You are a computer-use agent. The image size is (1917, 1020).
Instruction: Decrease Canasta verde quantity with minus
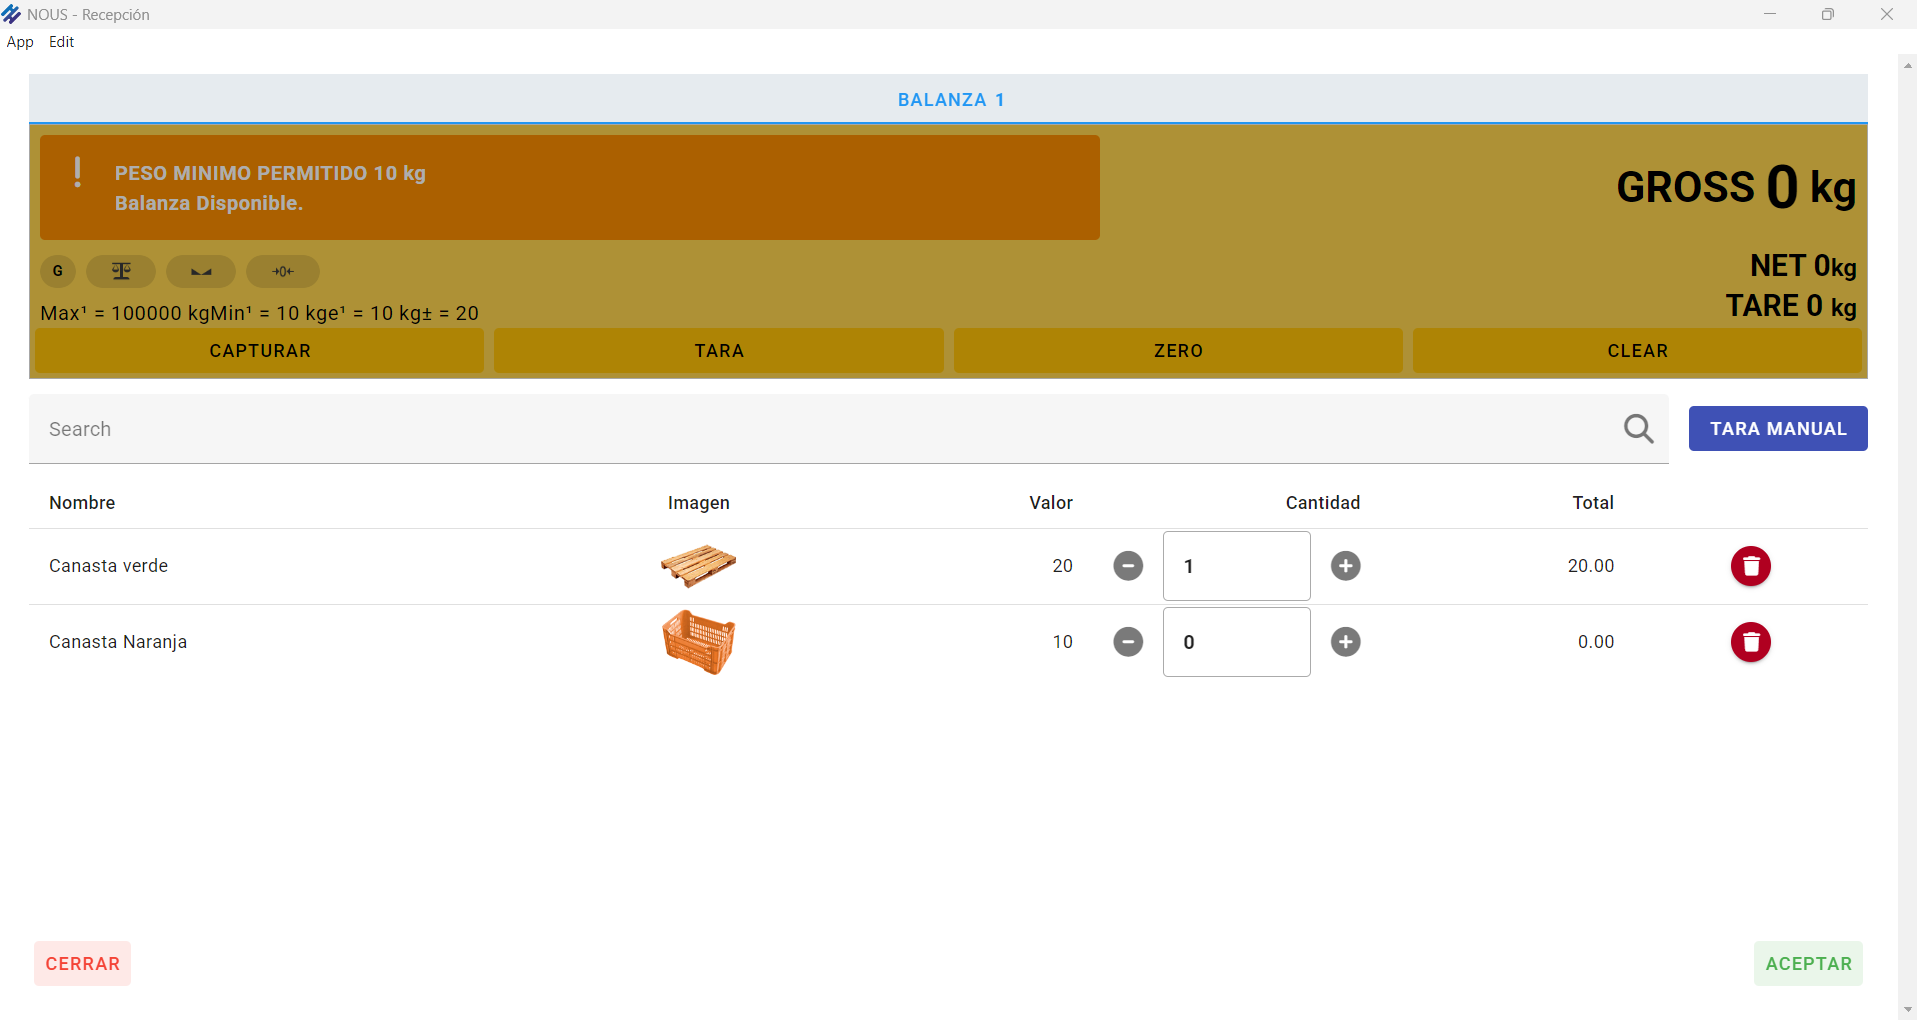coord(1128,566)
